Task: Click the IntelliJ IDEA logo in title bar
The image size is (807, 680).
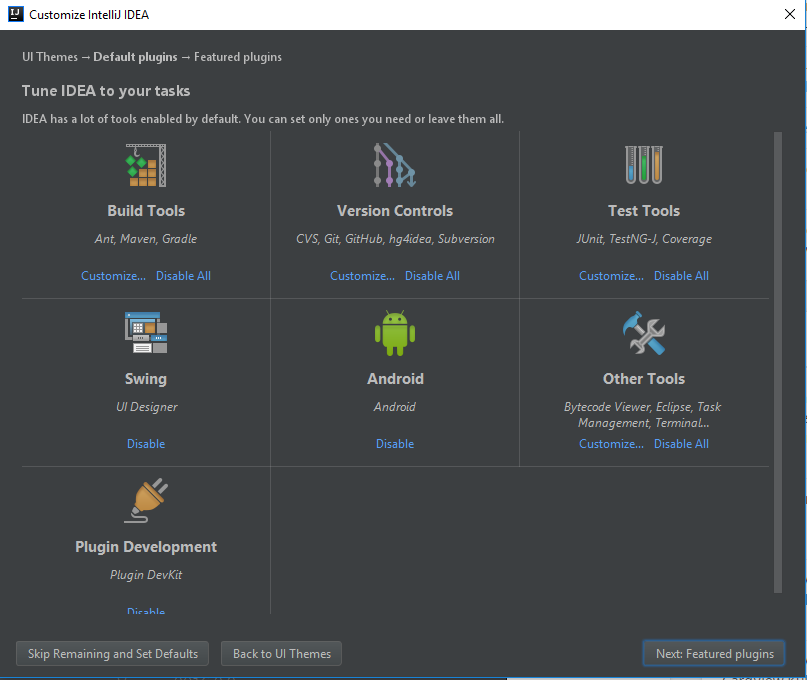Action: pyautogui.click(x=16, y=14)
